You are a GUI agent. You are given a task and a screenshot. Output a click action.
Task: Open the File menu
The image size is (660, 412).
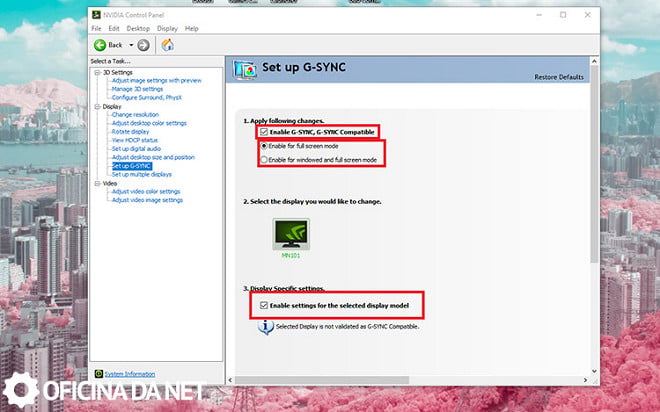click(x=96, y=29)
